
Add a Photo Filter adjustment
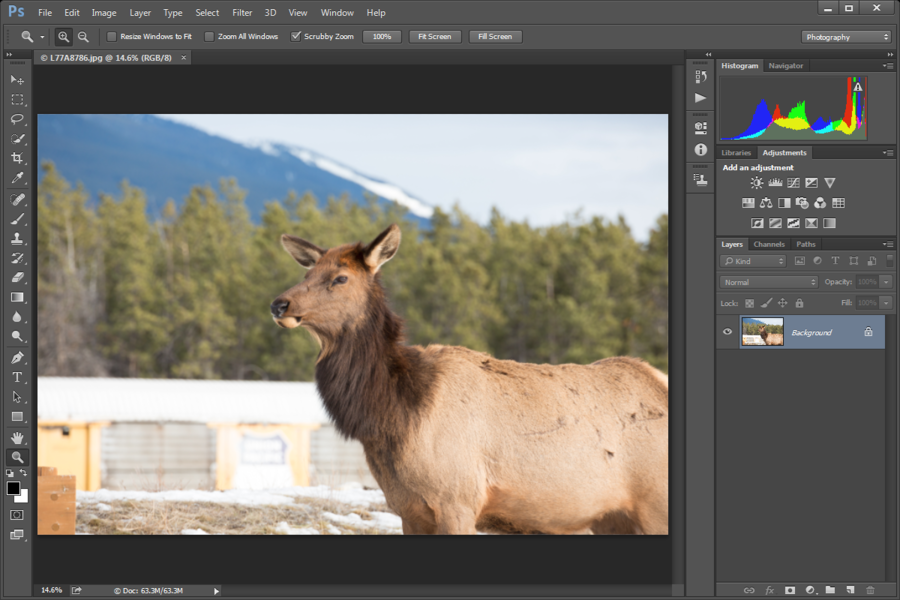click(x=802, y=203)
